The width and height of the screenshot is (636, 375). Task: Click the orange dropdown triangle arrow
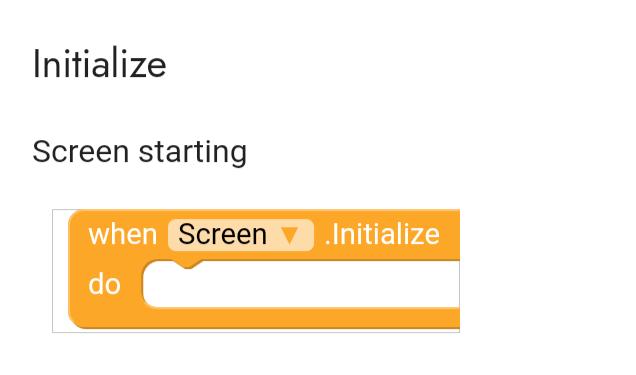[290, 236]
